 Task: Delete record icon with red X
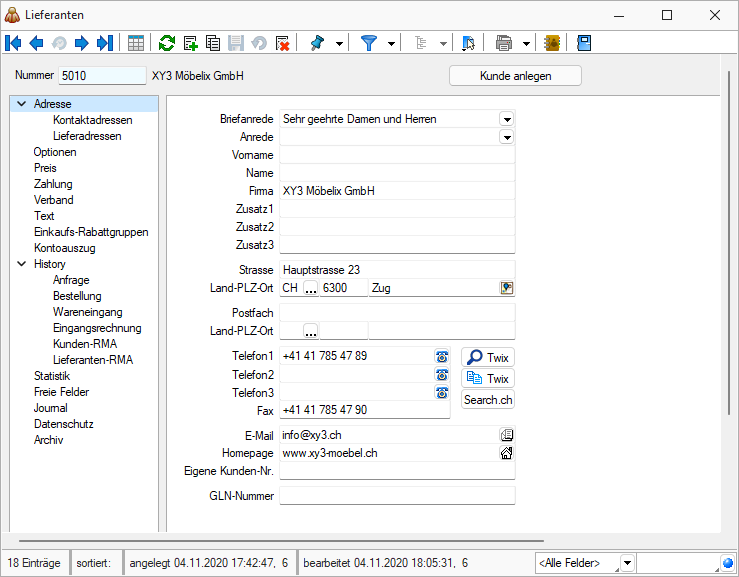pyautogui.click(x=282, y=43)
